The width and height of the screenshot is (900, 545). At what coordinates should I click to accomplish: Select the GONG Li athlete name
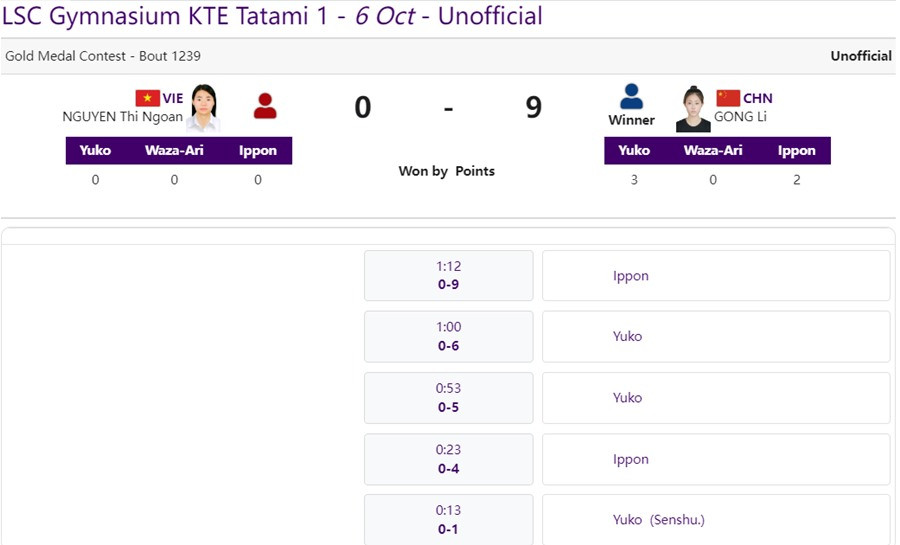[x=741, y=116]
